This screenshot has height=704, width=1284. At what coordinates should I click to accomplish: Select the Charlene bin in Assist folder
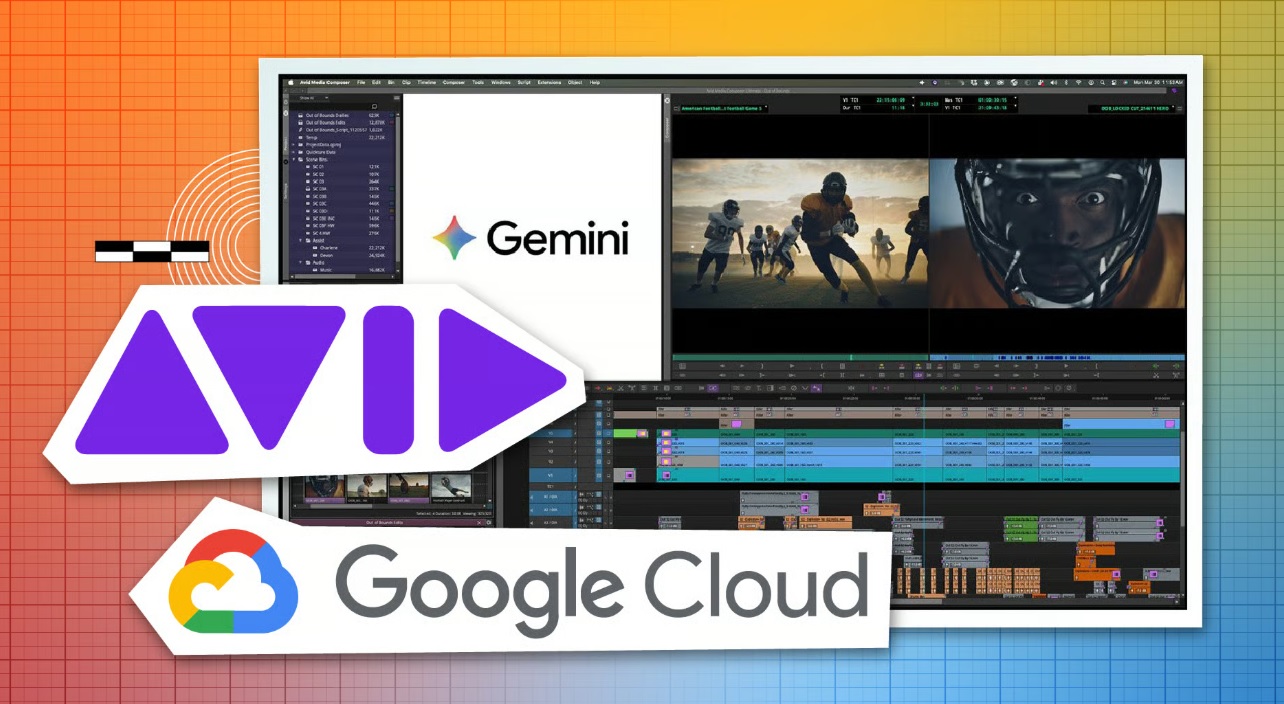tap(331, 247)
